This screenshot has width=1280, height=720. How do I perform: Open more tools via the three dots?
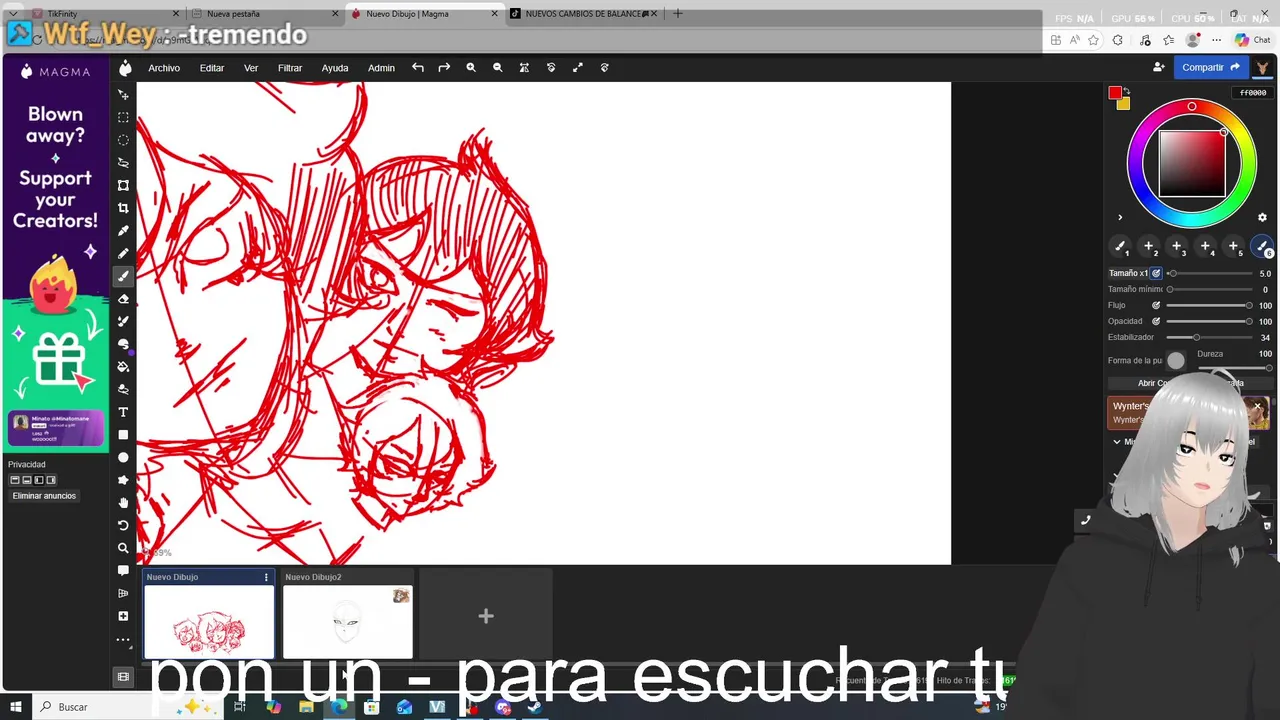tap(123, 639)
